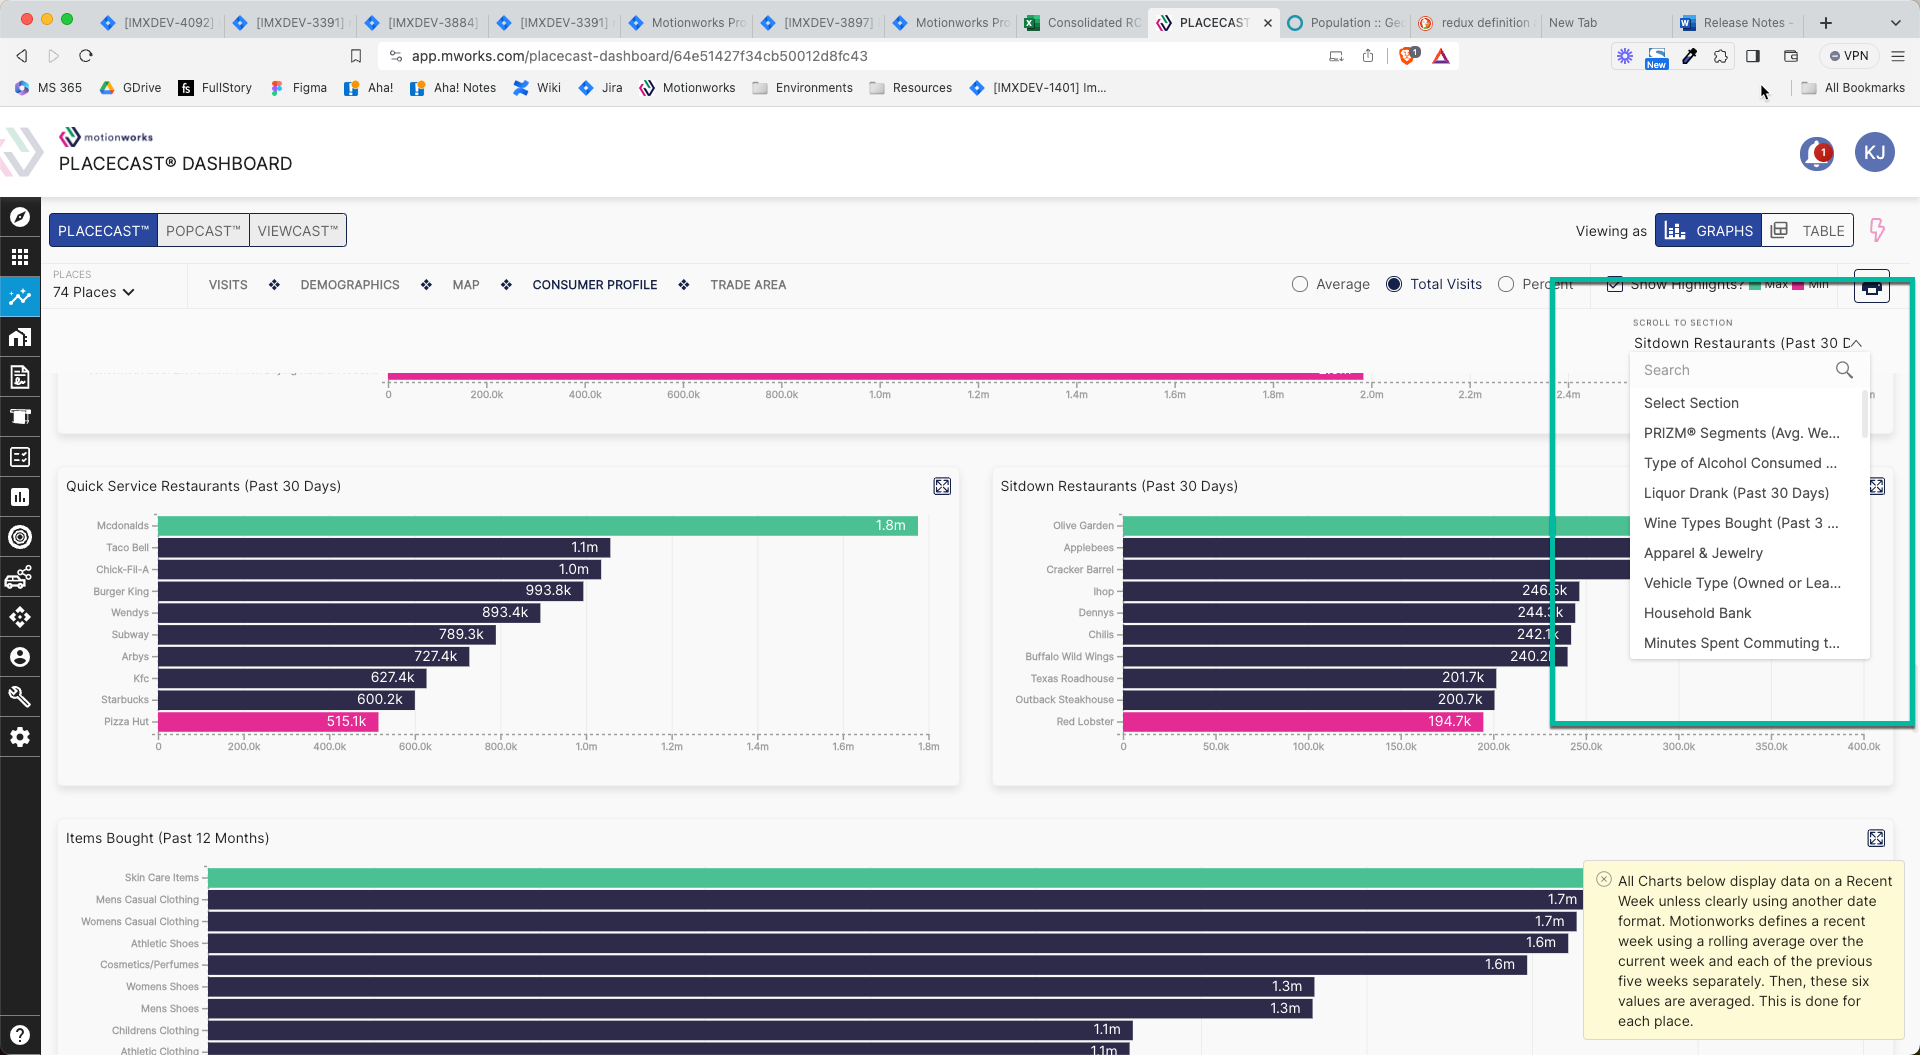Click the print dashboard icon button
Image resolution: width=1920 pixels, height=1055 pixels.
click(1872, 288)
